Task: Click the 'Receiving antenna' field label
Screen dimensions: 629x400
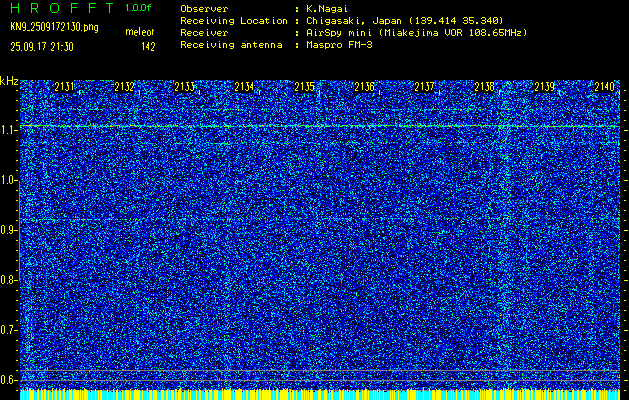Action: coord(231,45)
